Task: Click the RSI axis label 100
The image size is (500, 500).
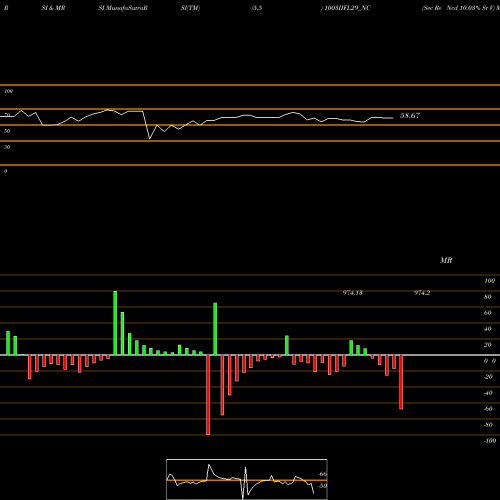Action: click(8, 91)
